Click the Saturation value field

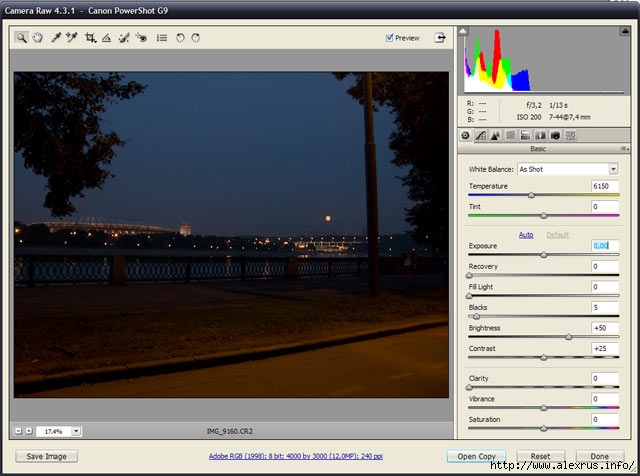tap(604, 420)
